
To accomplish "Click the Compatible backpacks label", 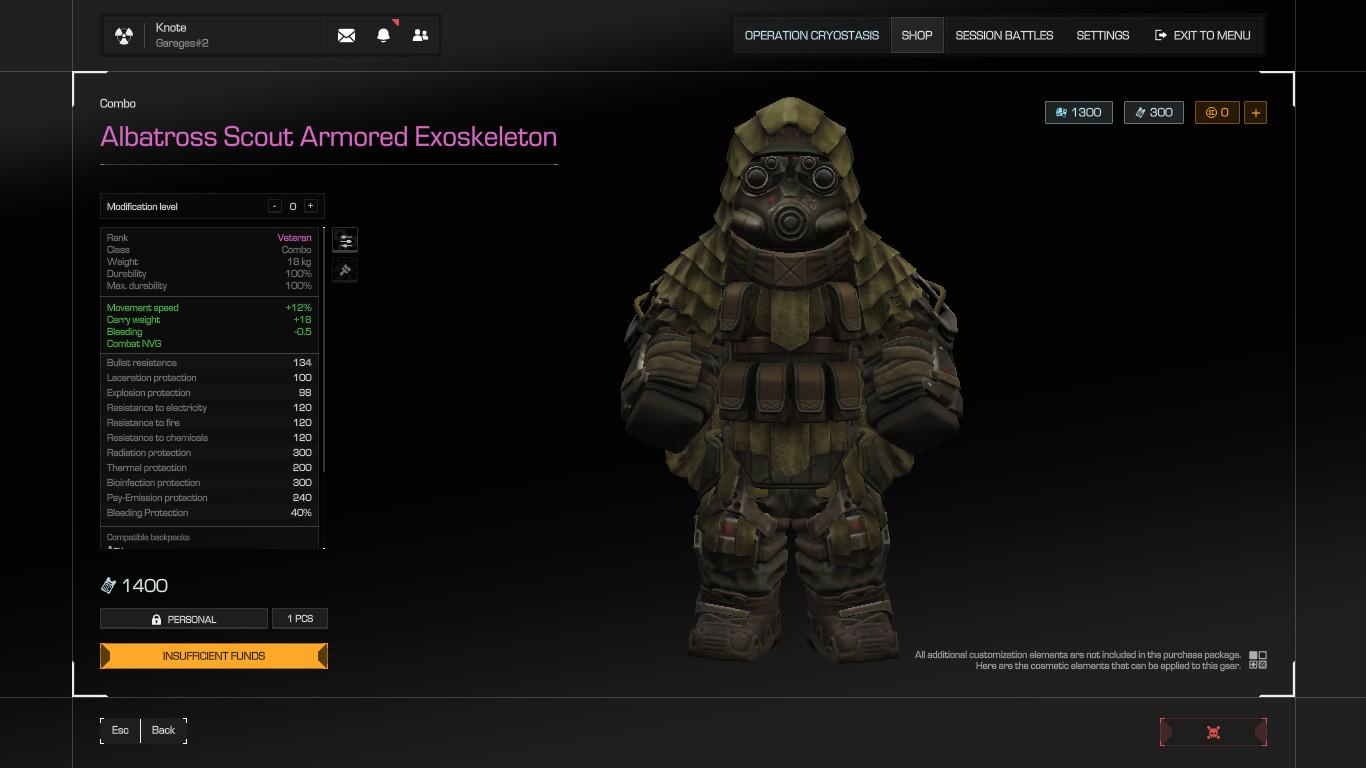I will [148, 538].
